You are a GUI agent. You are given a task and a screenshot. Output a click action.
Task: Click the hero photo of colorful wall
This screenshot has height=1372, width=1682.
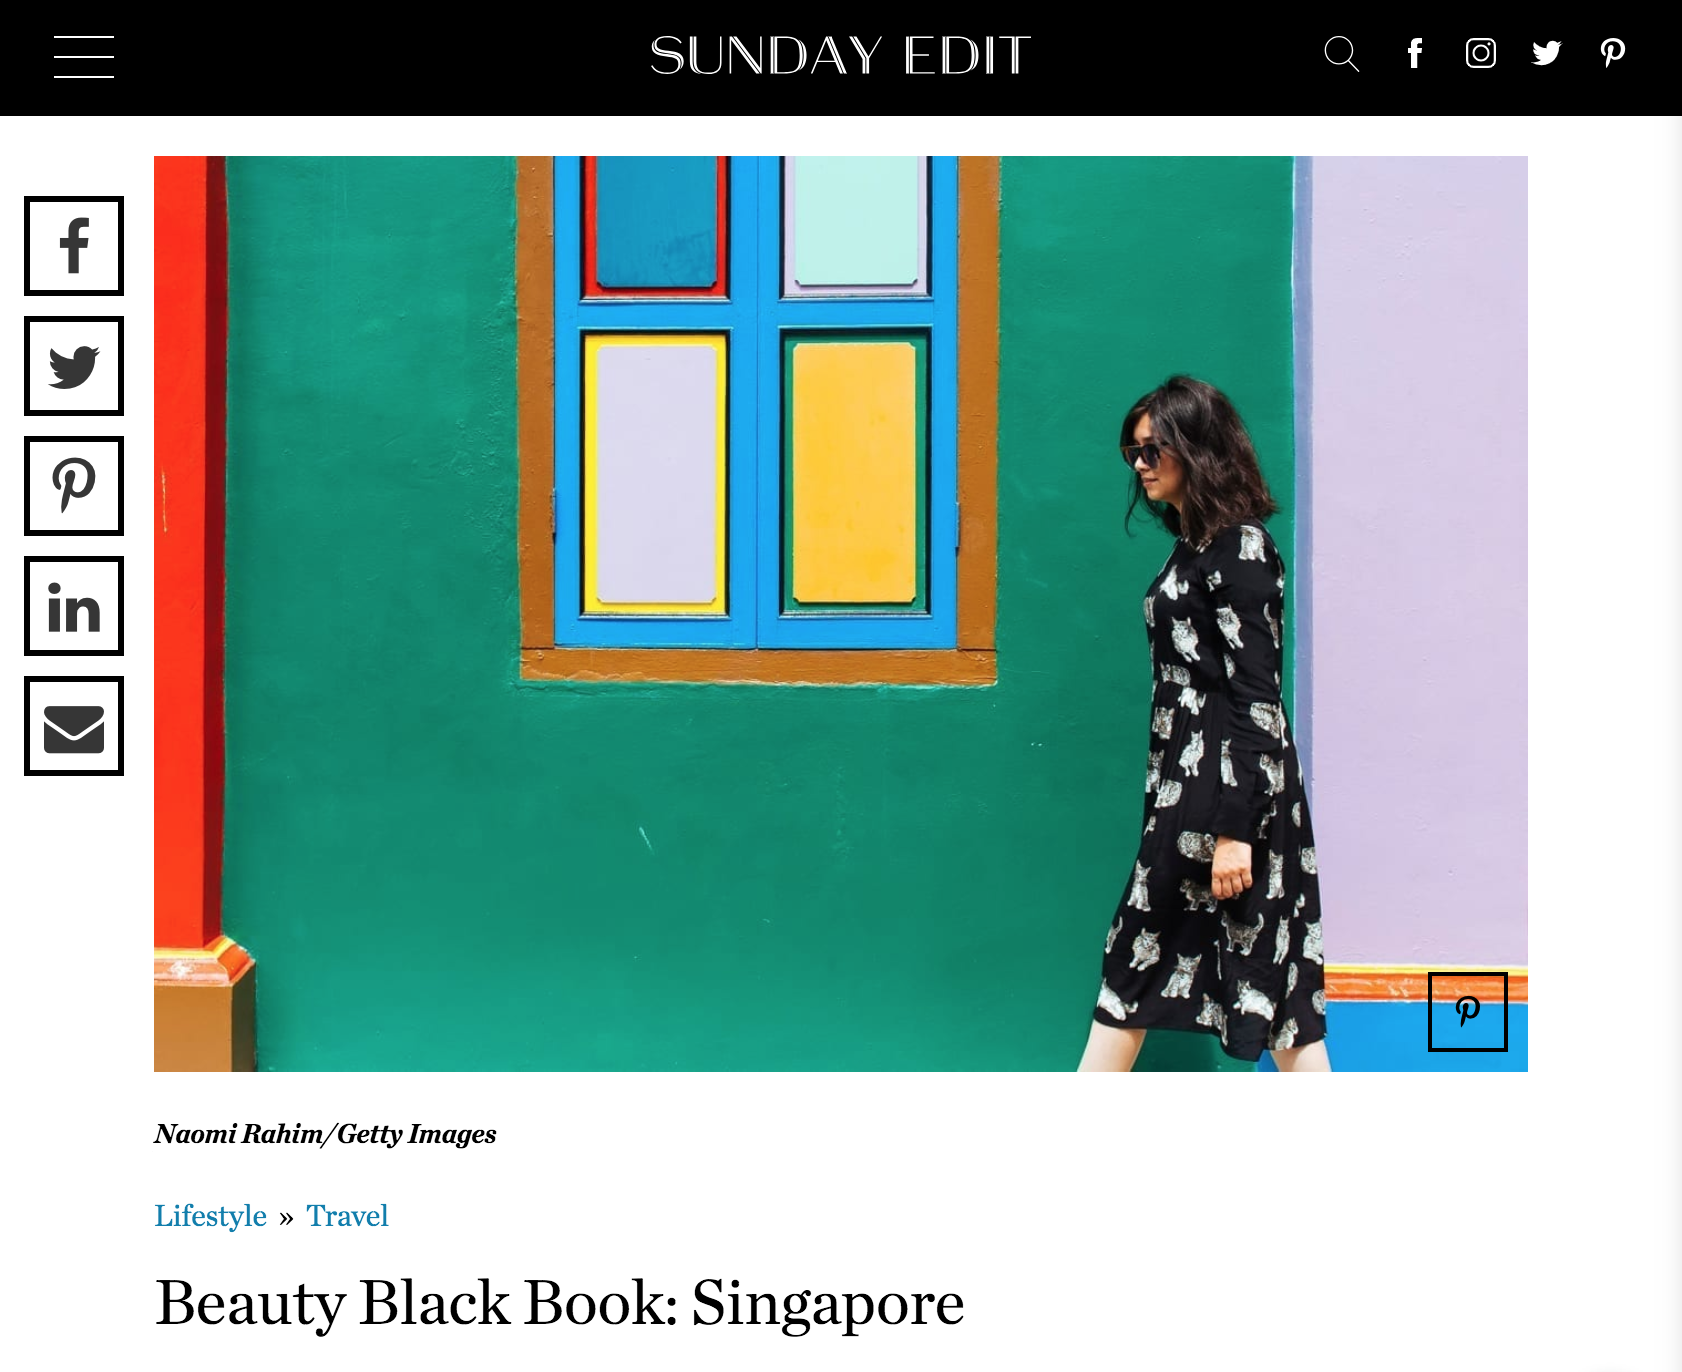click(x=841, y=614)
